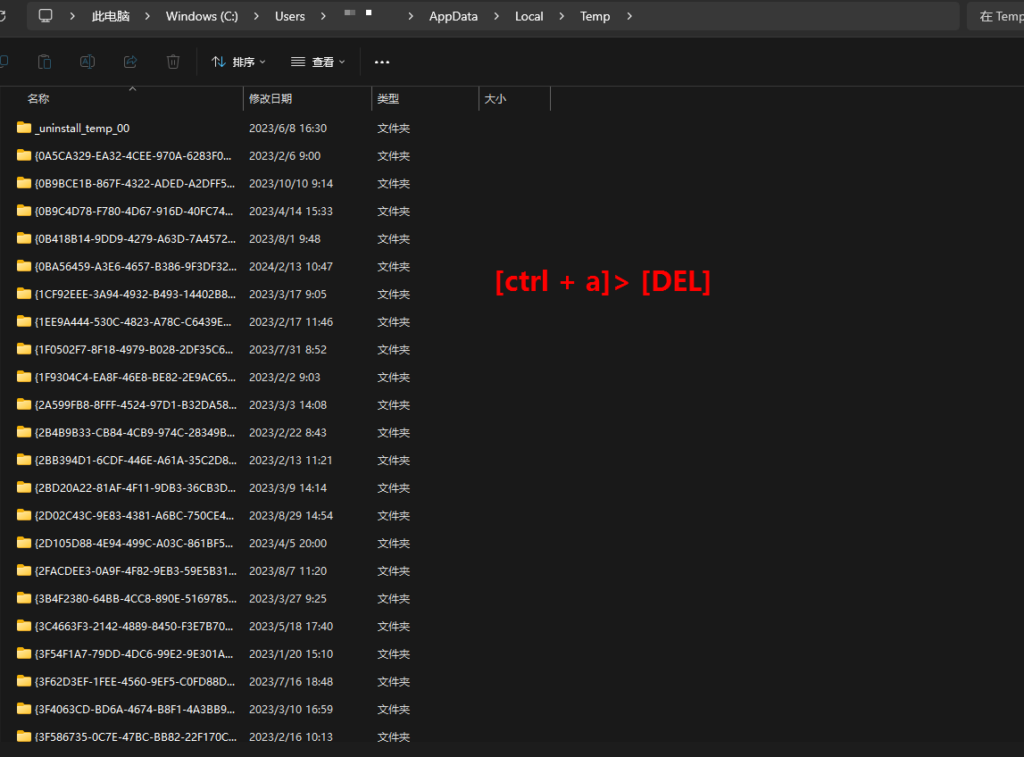Click the monitor icon in address bar
This screenshot has width=1024, height=757.
point(46,16)
